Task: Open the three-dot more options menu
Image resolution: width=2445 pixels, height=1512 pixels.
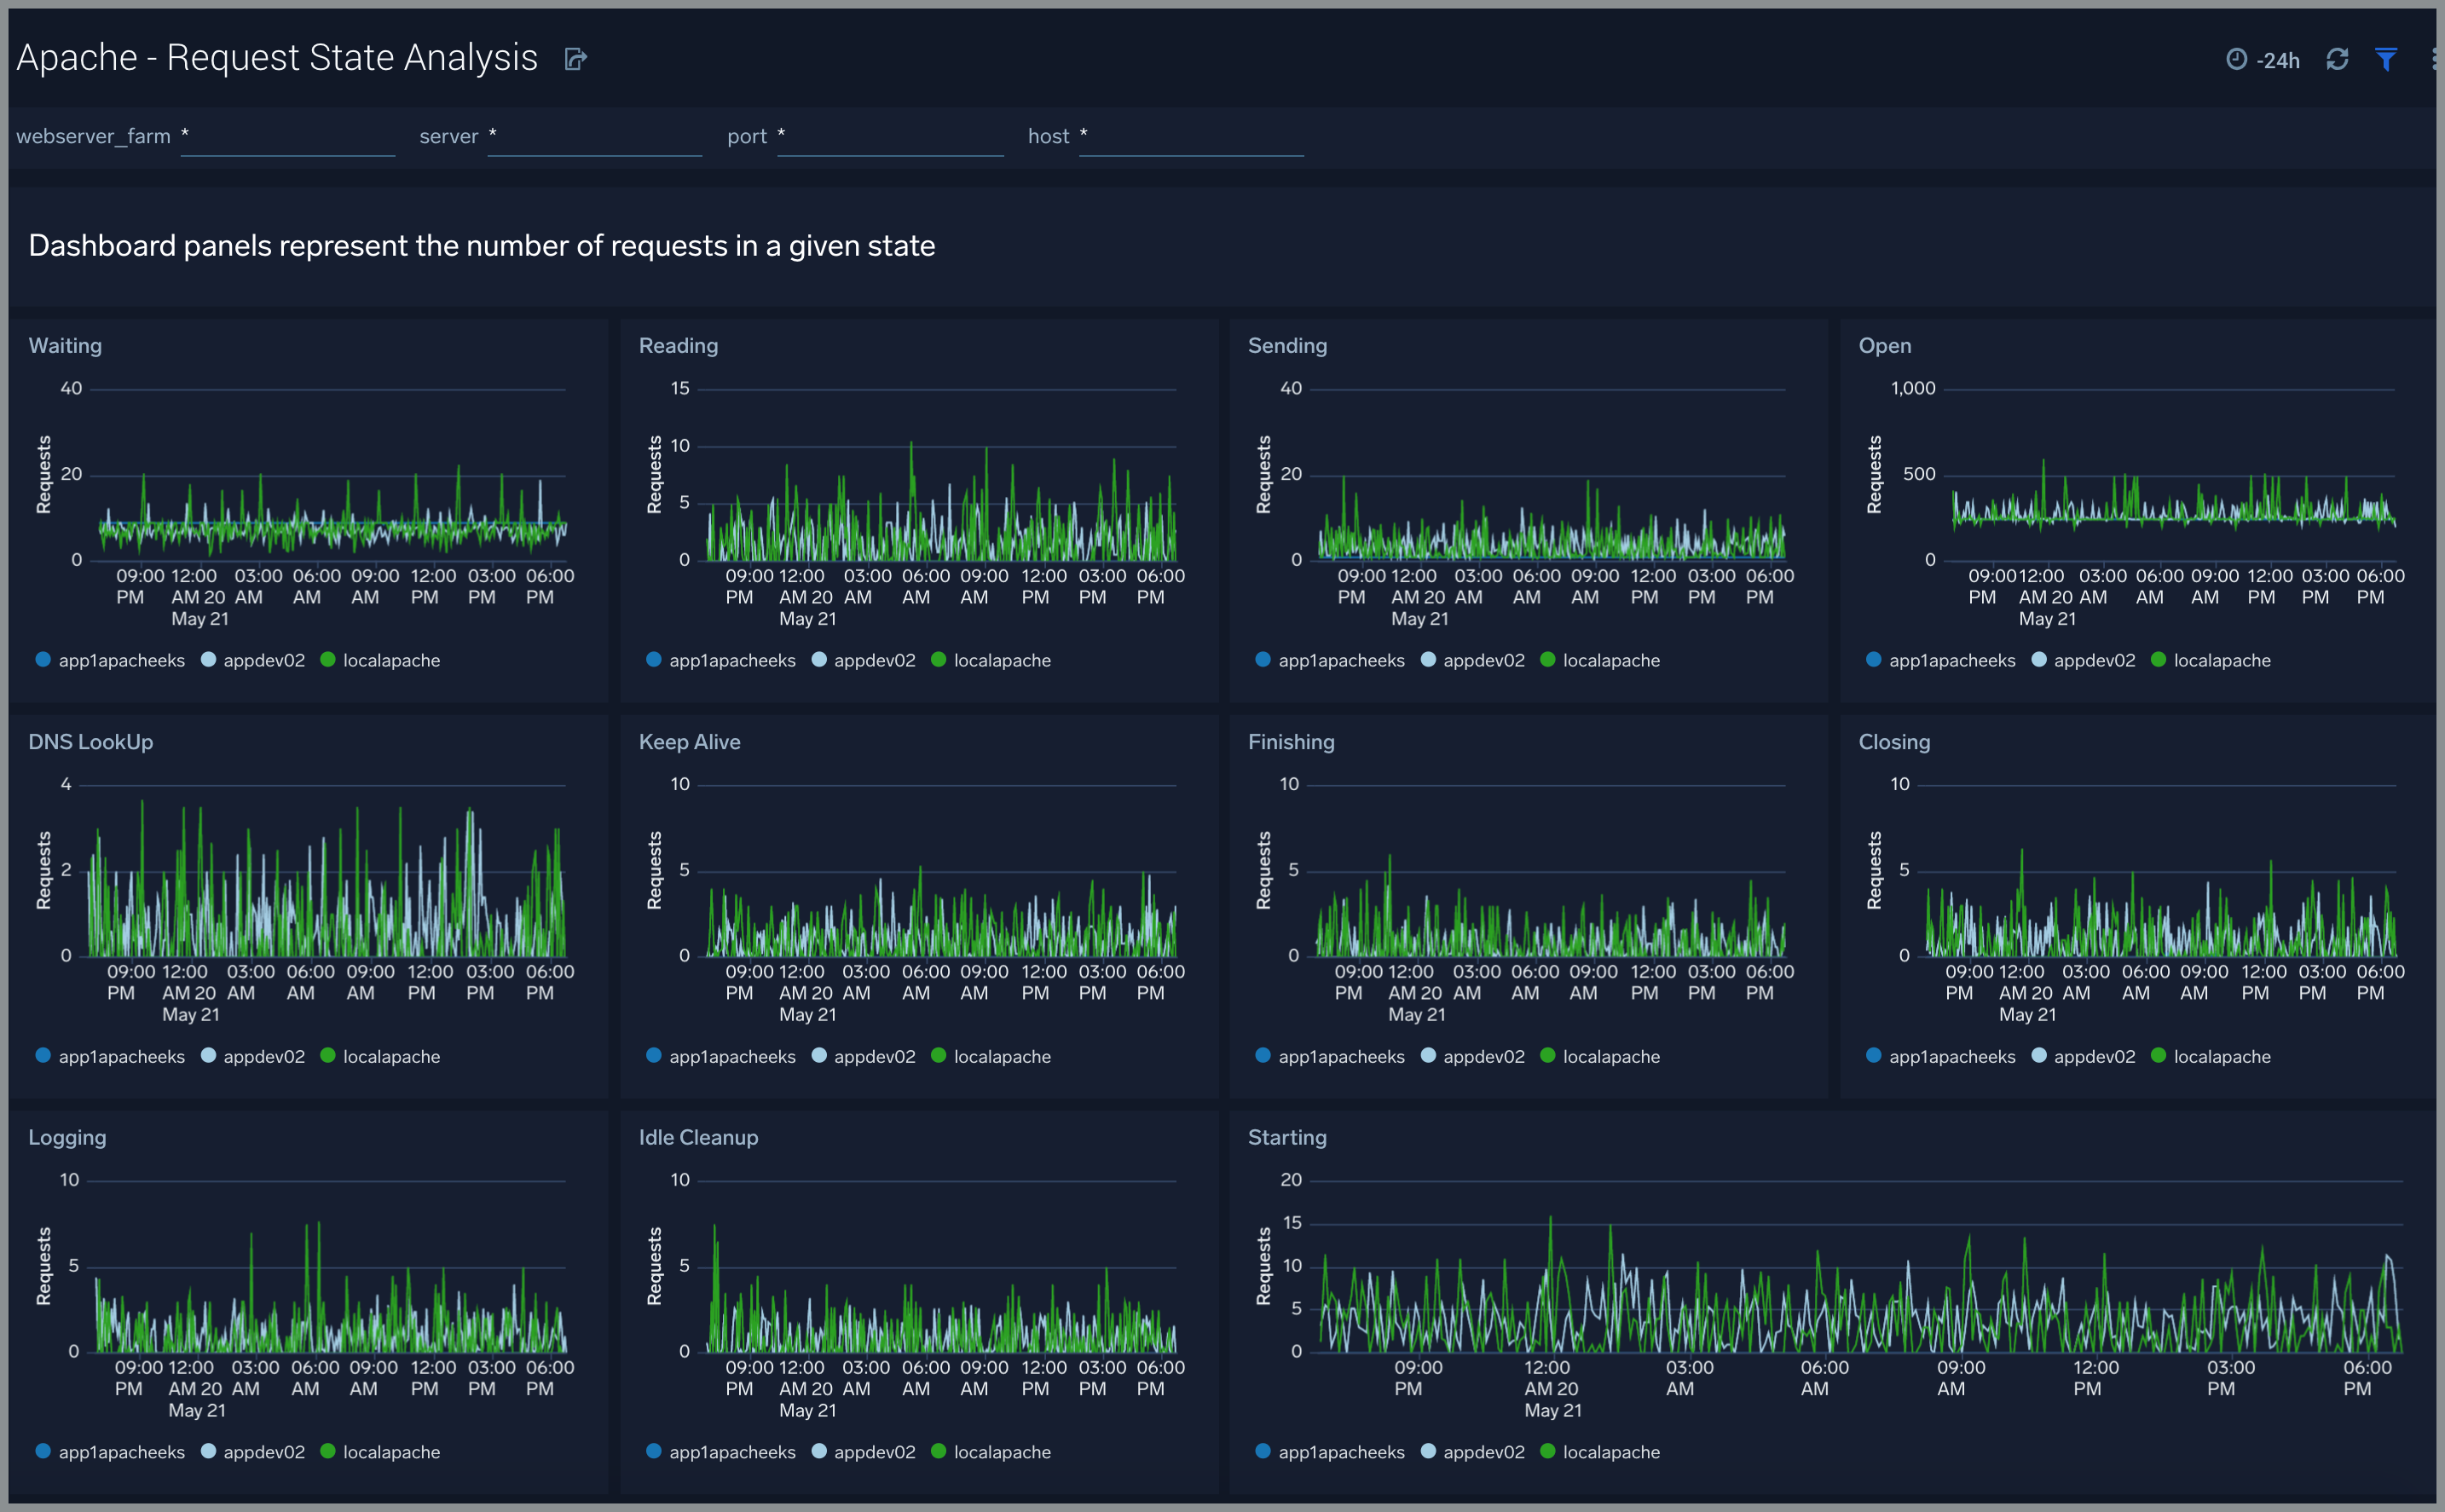Action: pos(2433,60)
